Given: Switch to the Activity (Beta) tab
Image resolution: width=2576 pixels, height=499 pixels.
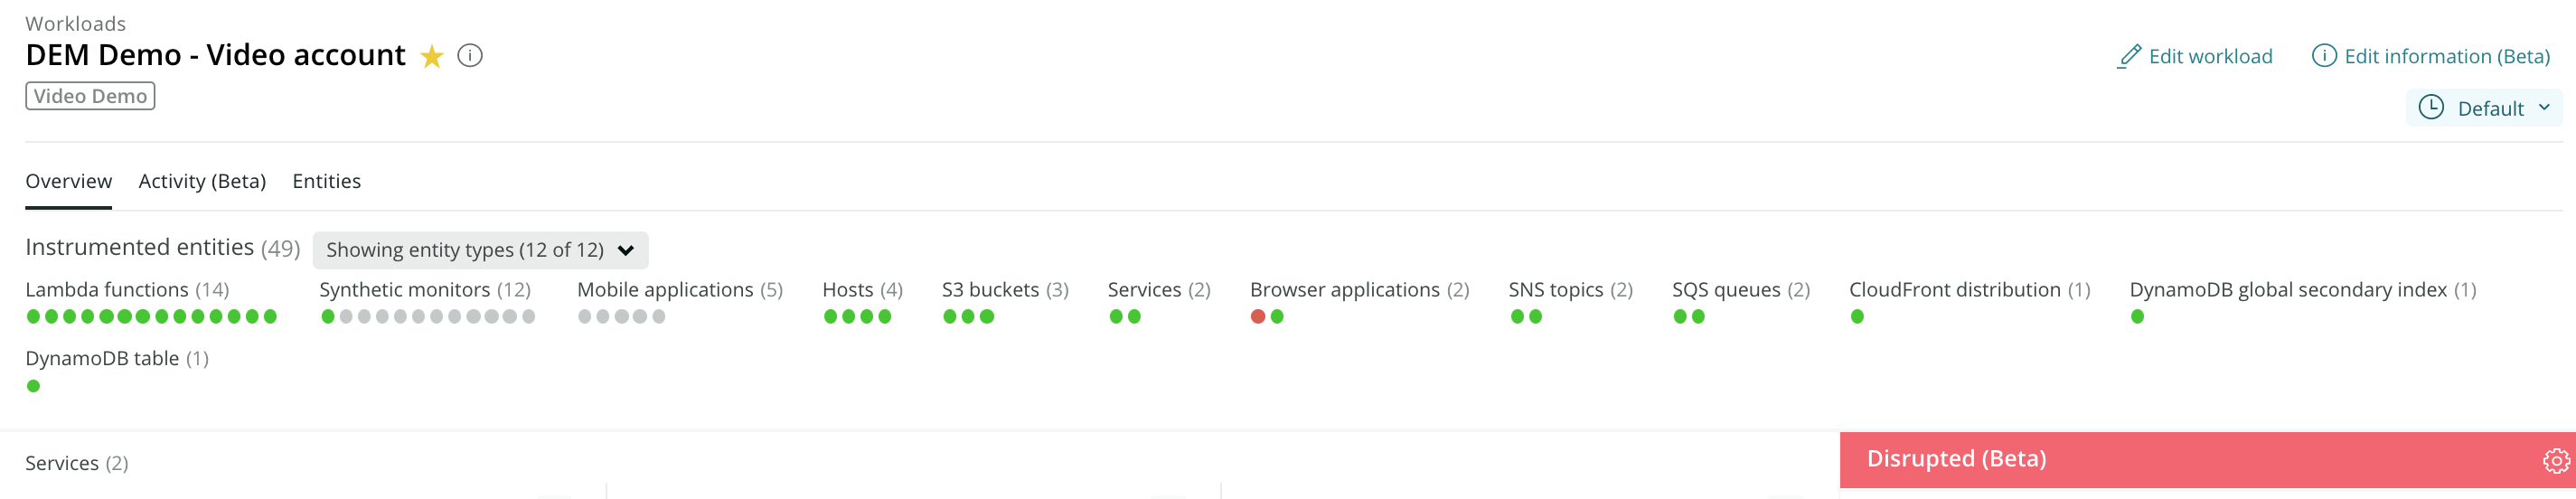Looking at the screenshot, I should coord(202,181).
